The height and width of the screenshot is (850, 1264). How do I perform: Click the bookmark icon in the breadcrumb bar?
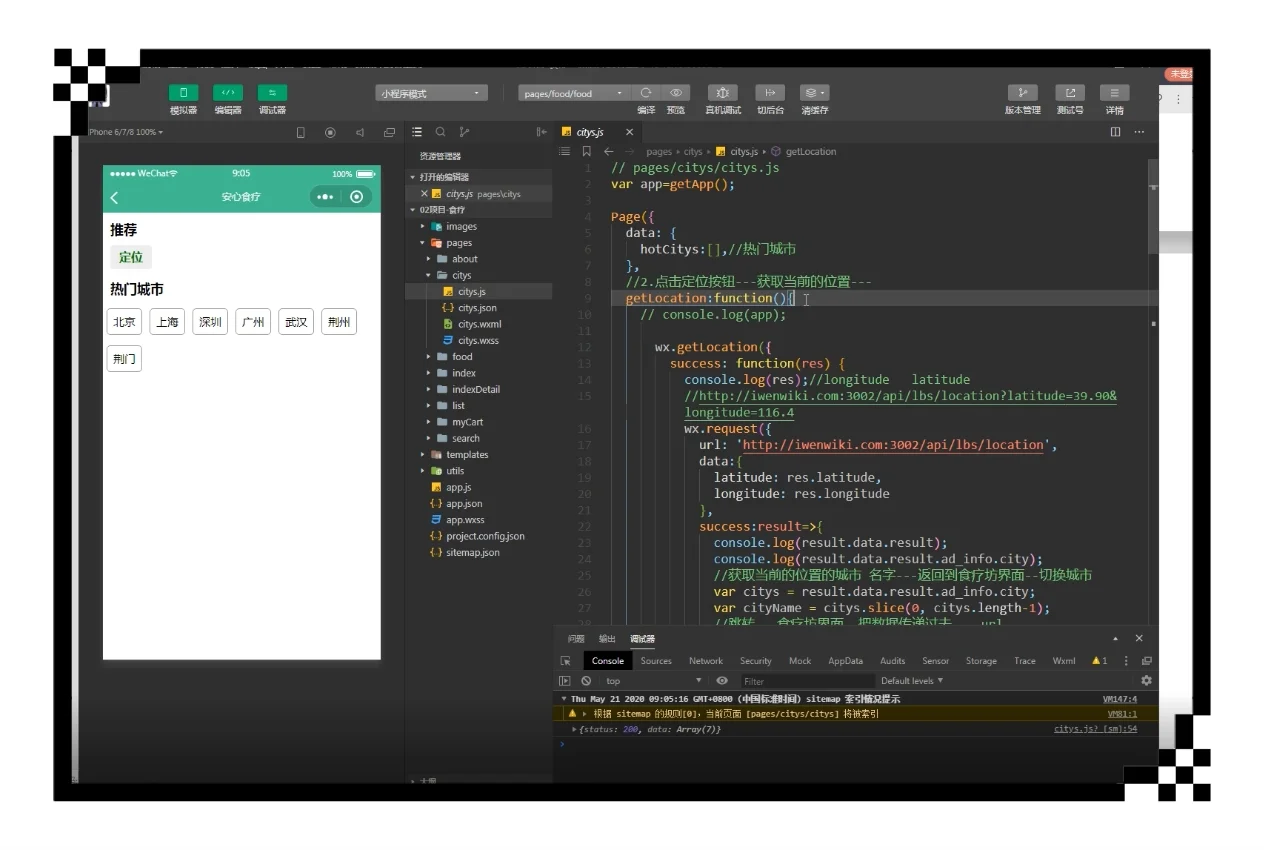587,152
